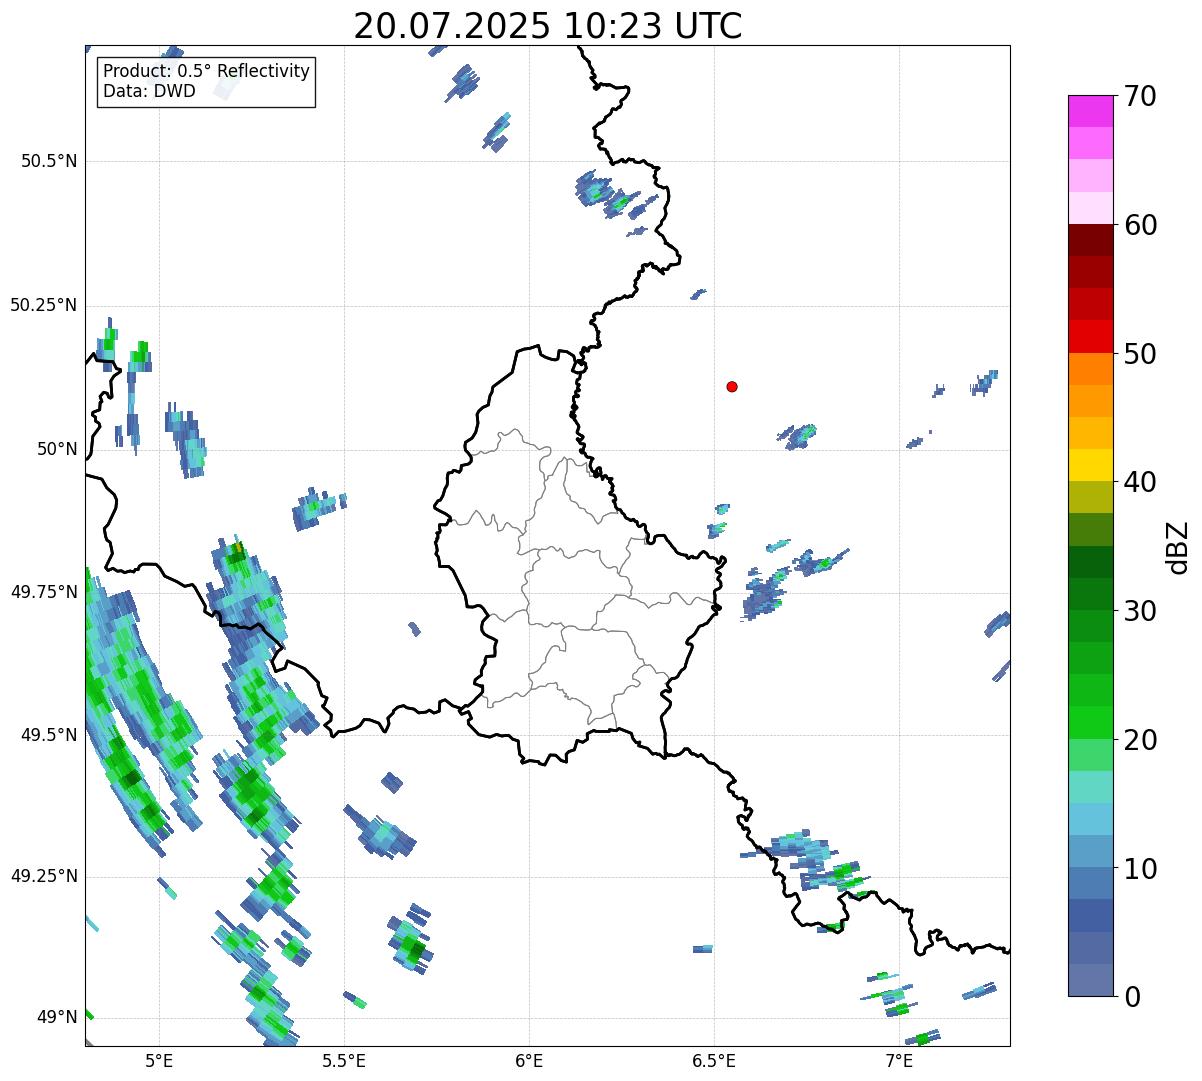Pick the orange swatch just below 50

pos(1090,369)
